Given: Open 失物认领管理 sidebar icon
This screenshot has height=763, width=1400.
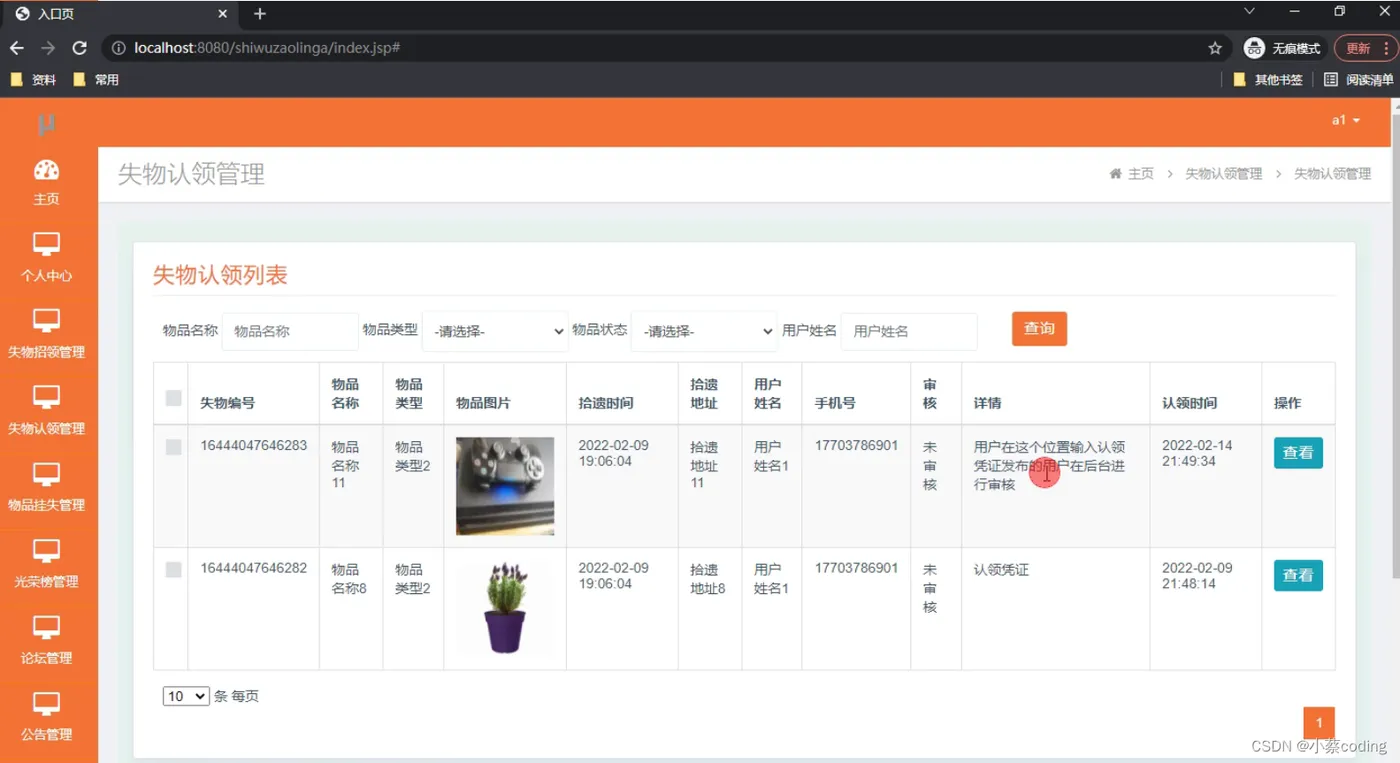Looking at the screenshot, I should coord(47,397).
